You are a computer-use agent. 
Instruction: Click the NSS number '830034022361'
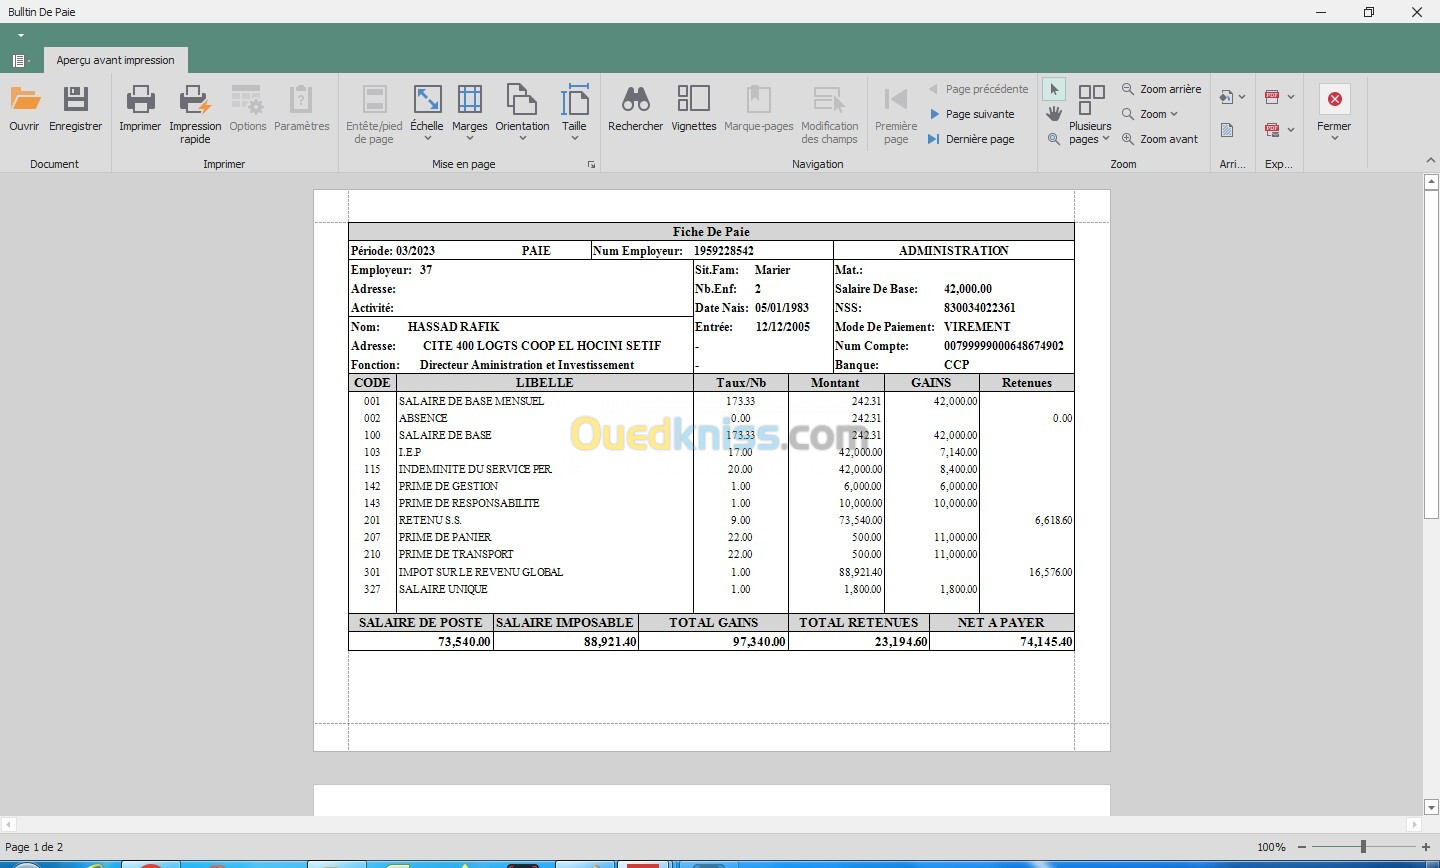tap(979, 308)
